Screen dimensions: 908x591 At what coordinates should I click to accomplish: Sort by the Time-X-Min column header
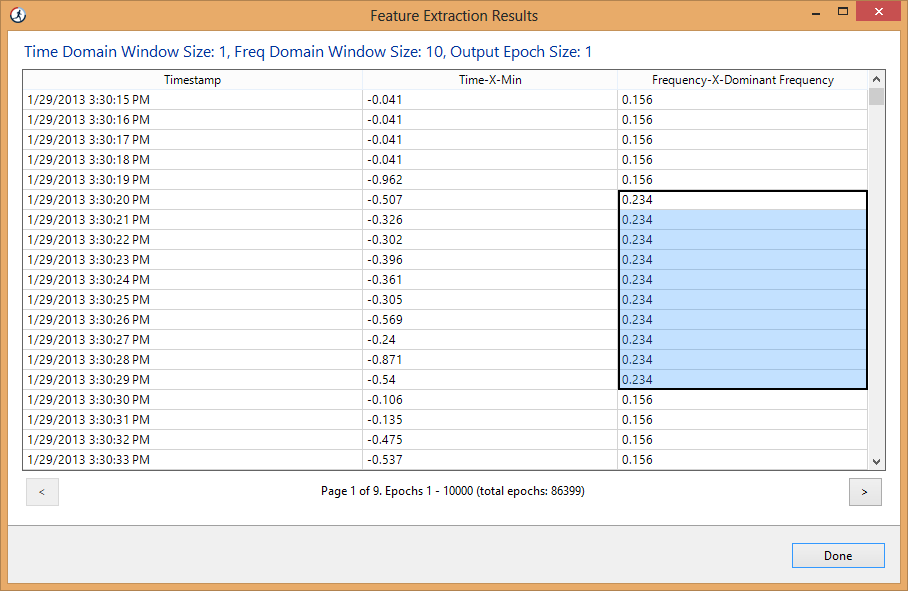[x=489, y=79]
